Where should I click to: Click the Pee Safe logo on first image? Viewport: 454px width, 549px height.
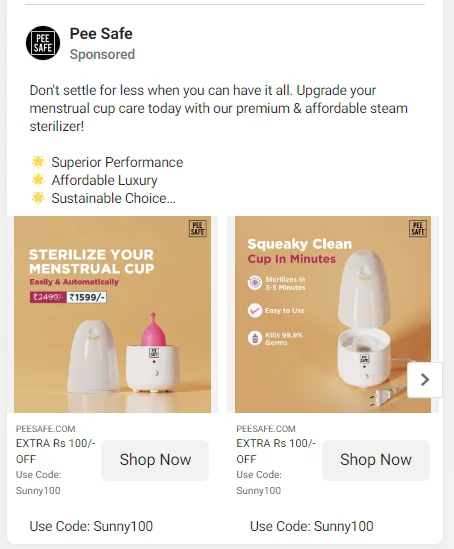197,228
